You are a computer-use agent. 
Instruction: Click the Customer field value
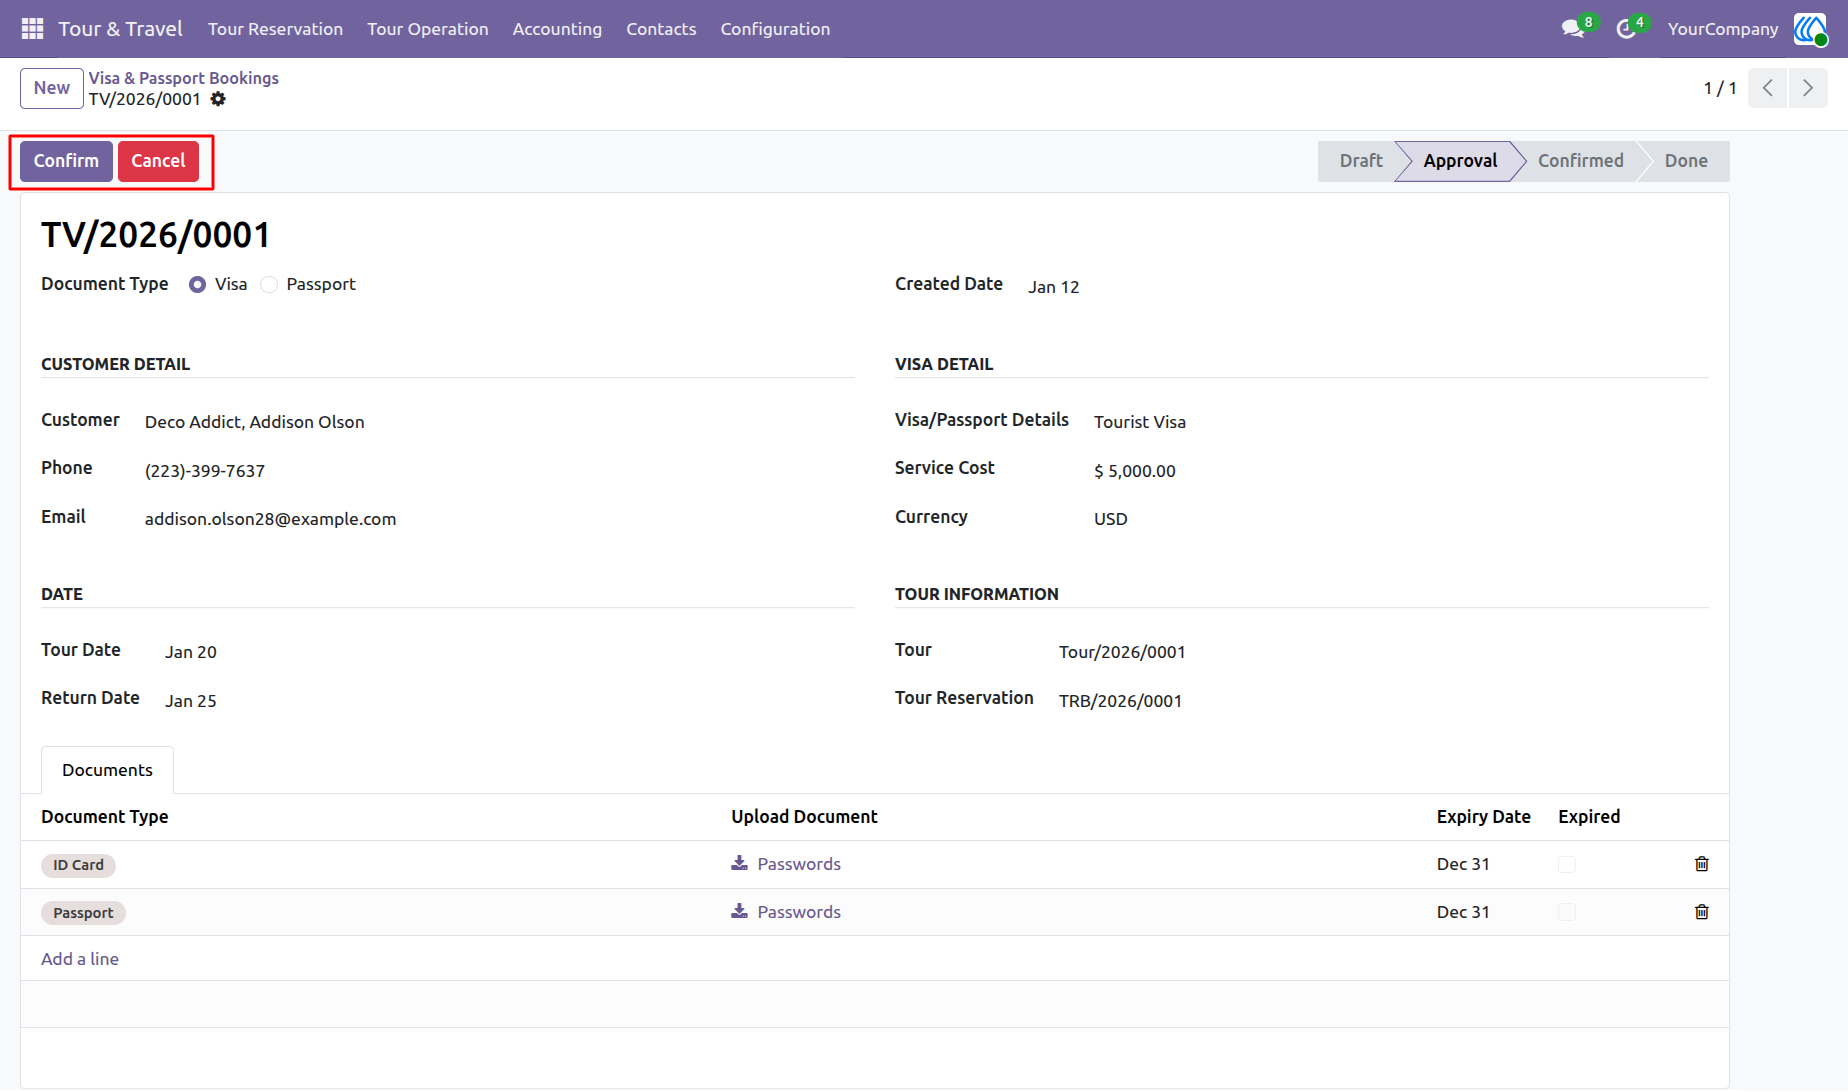255,422
